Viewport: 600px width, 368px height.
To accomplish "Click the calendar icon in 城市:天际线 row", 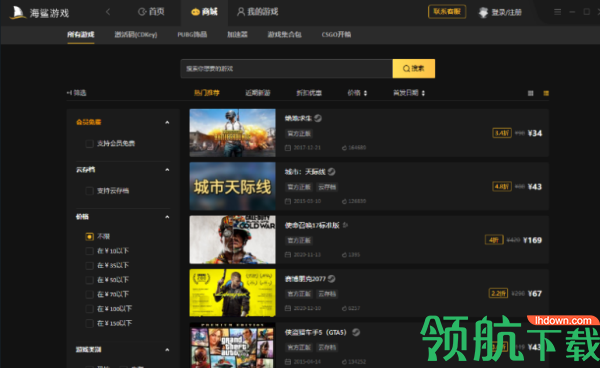I will point(288,201).
